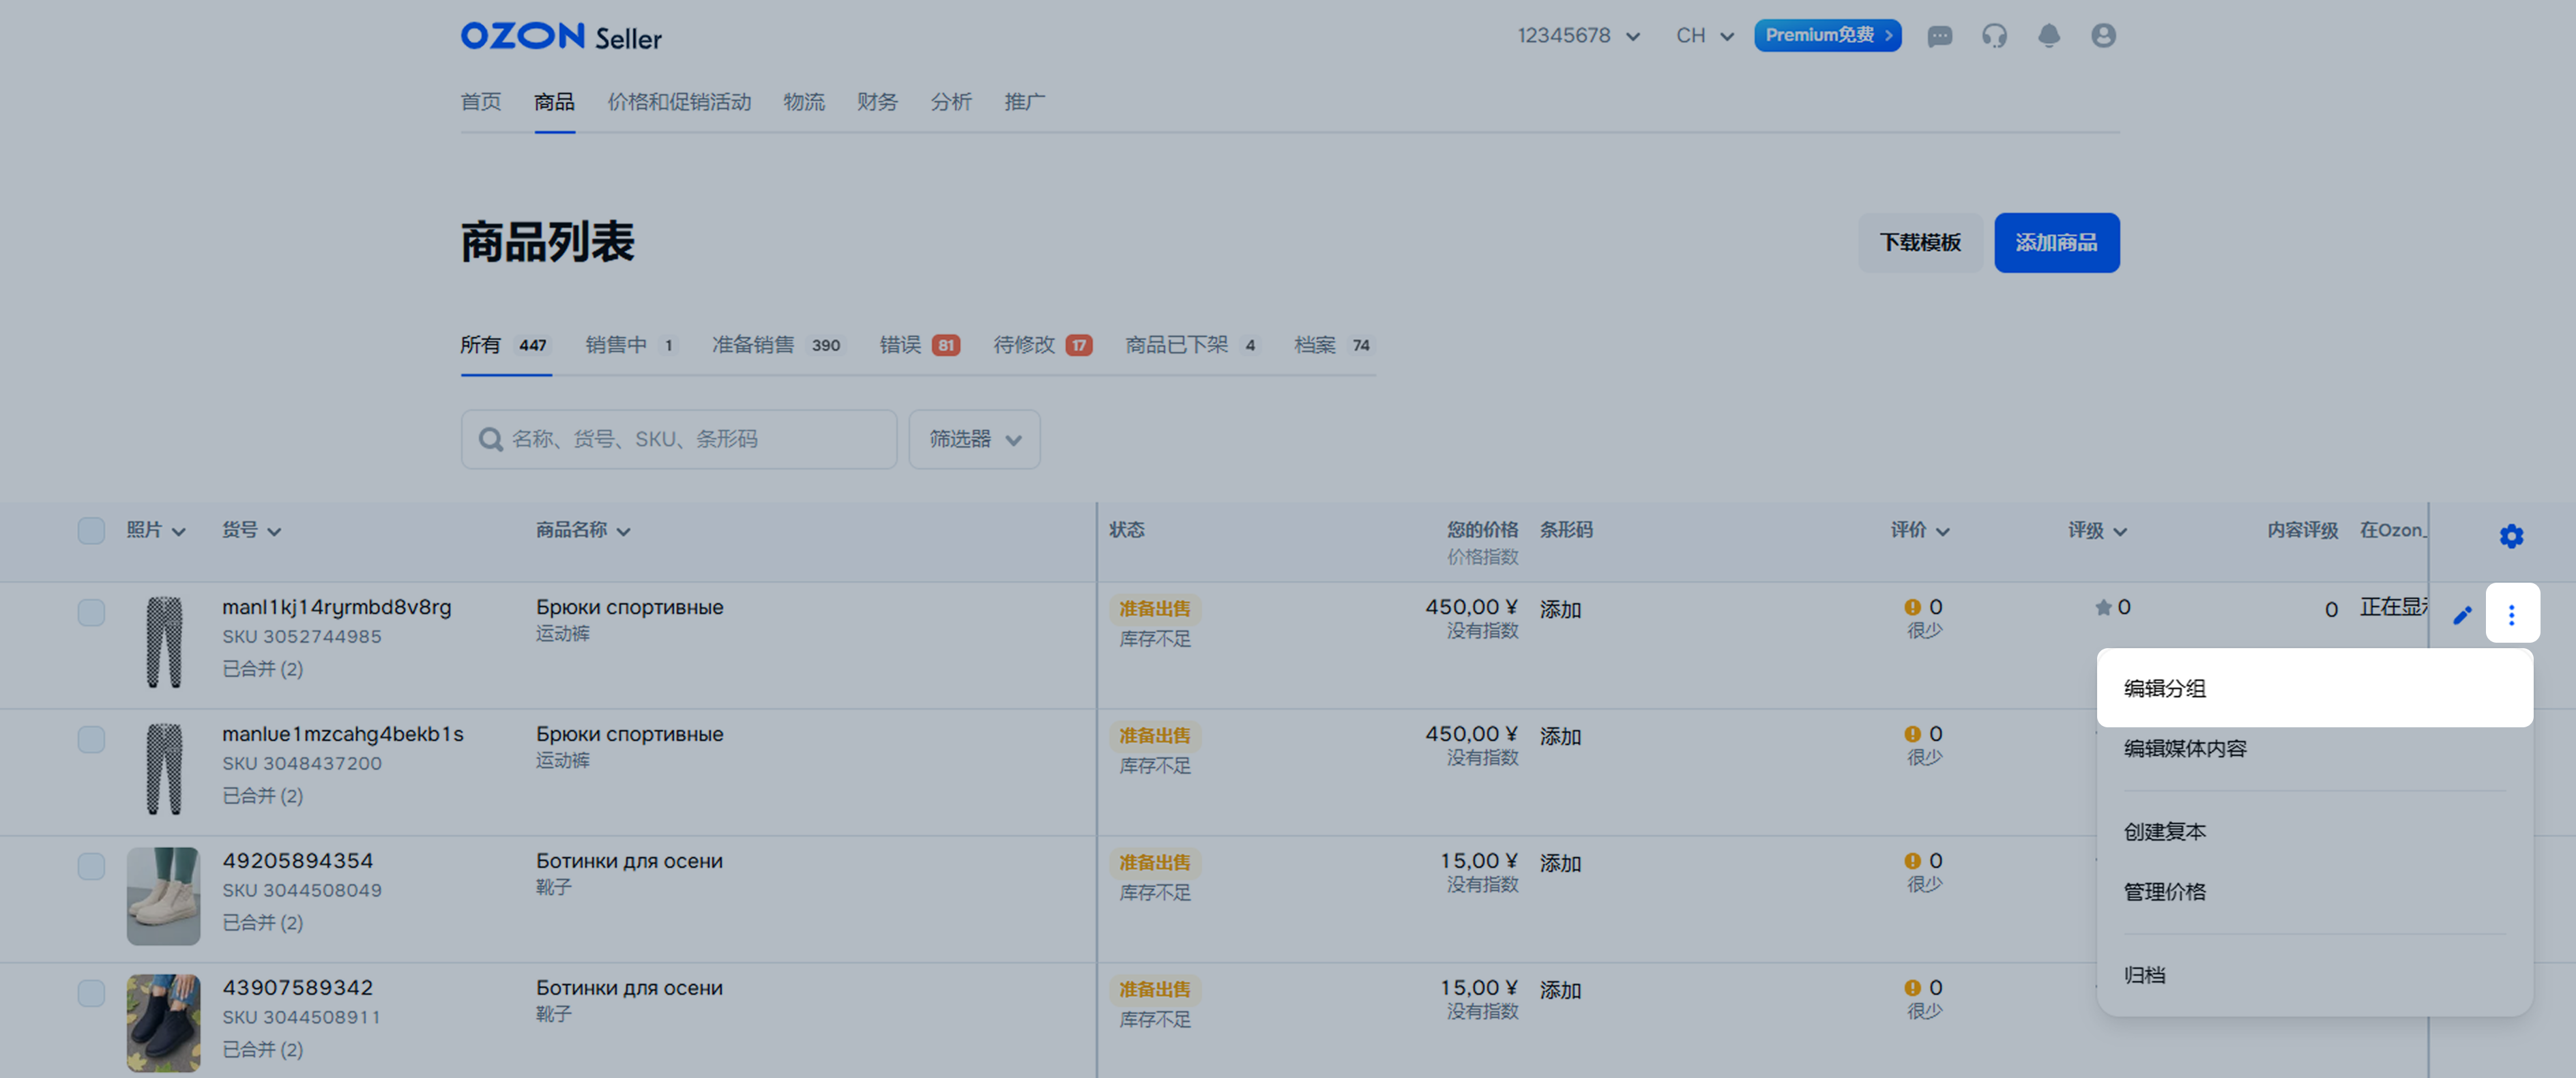Open the CH language dropdown

click(1703, 36)
